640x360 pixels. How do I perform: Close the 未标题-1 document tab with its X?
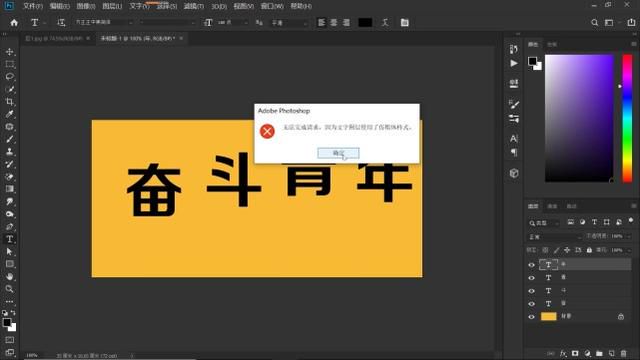pos(181,38)
